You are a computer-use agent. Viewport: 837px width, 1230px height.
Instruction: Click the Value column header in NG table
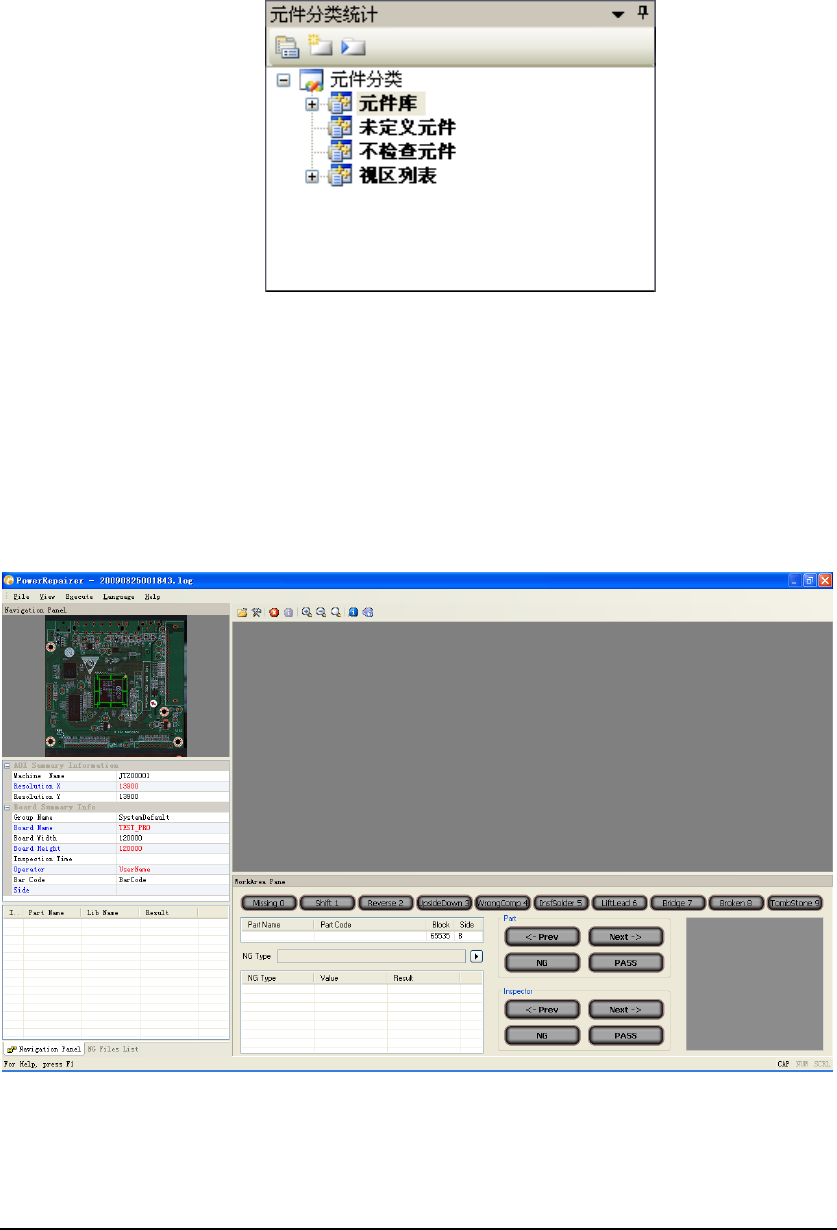[x=350, y=977]
